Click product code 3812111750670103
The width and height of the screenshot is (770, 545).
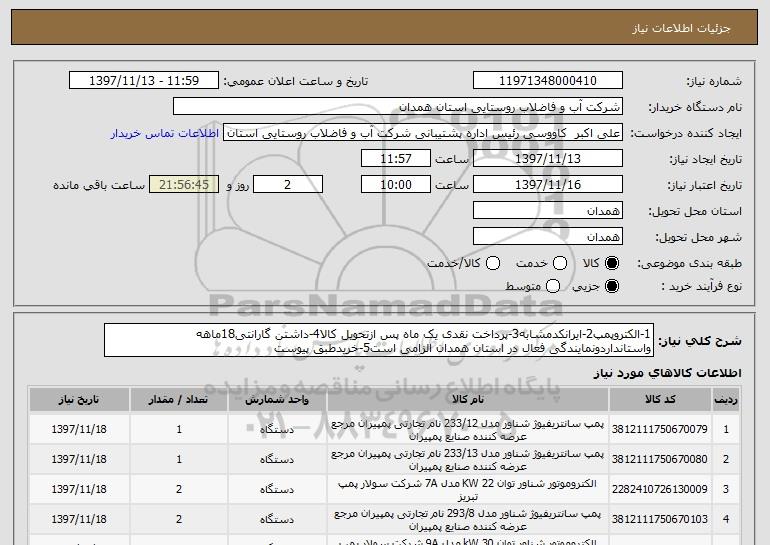point(660,519)
